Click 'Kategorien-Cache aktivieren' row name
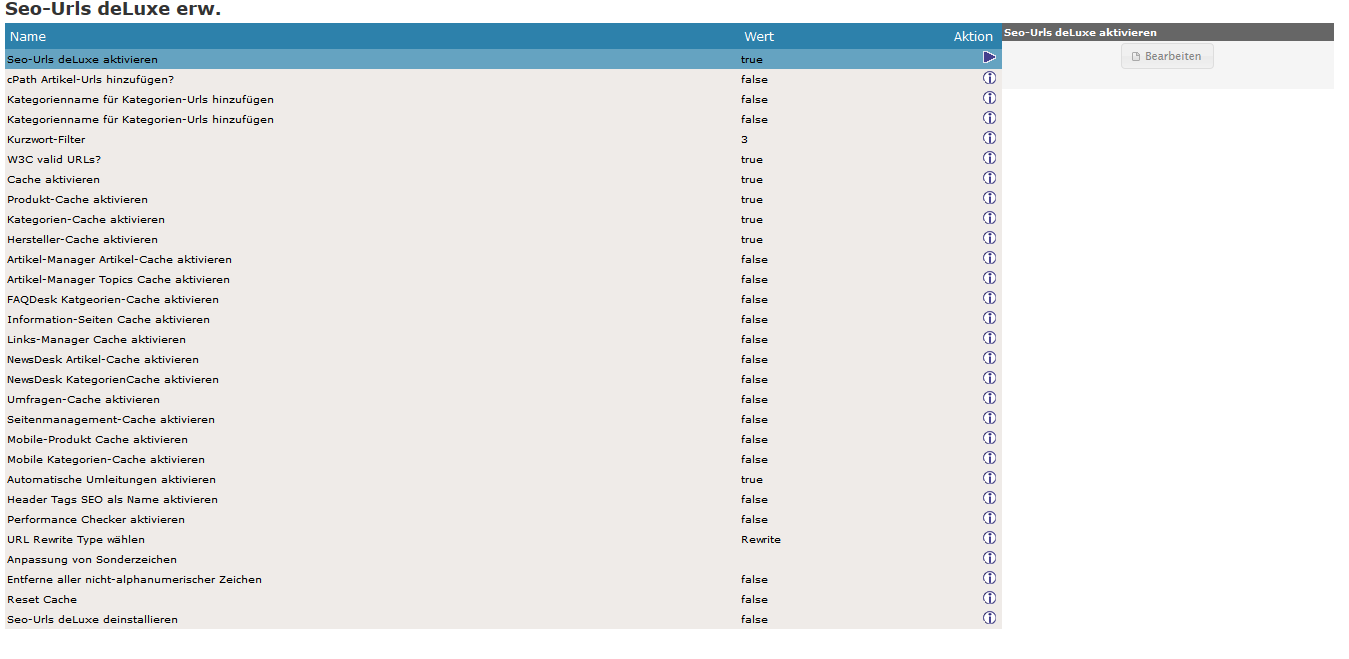Screen dimensions: 1349x659 point(86,220)
